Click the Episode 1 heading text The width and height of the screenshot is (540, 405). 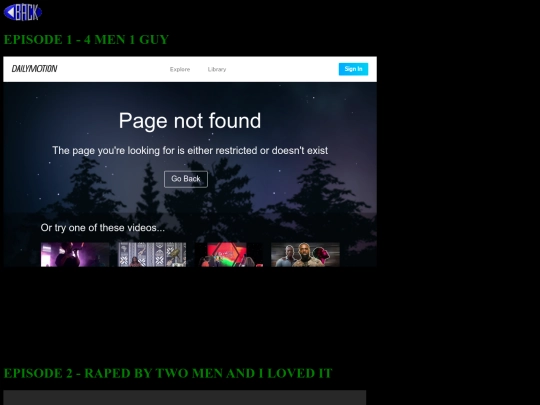[86, 40]
